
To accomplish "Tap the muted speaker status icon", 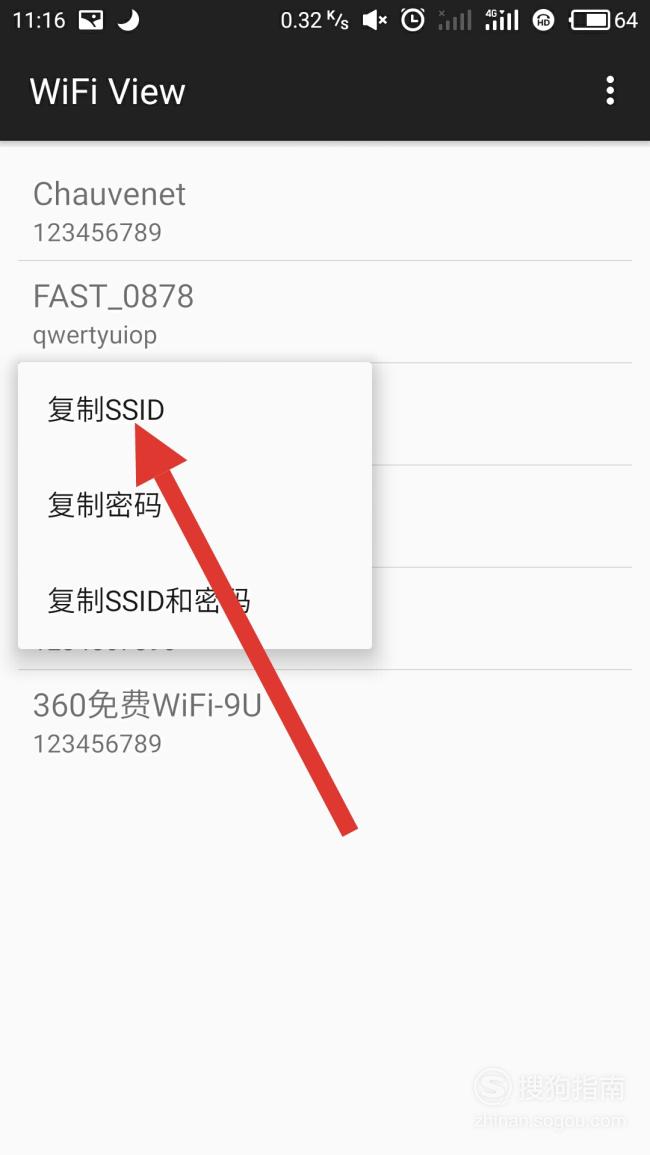I will point(375,21).
